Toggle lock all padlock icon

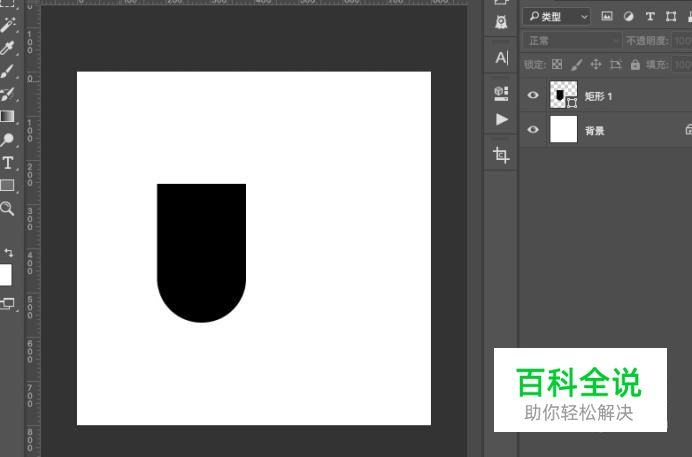635,65
